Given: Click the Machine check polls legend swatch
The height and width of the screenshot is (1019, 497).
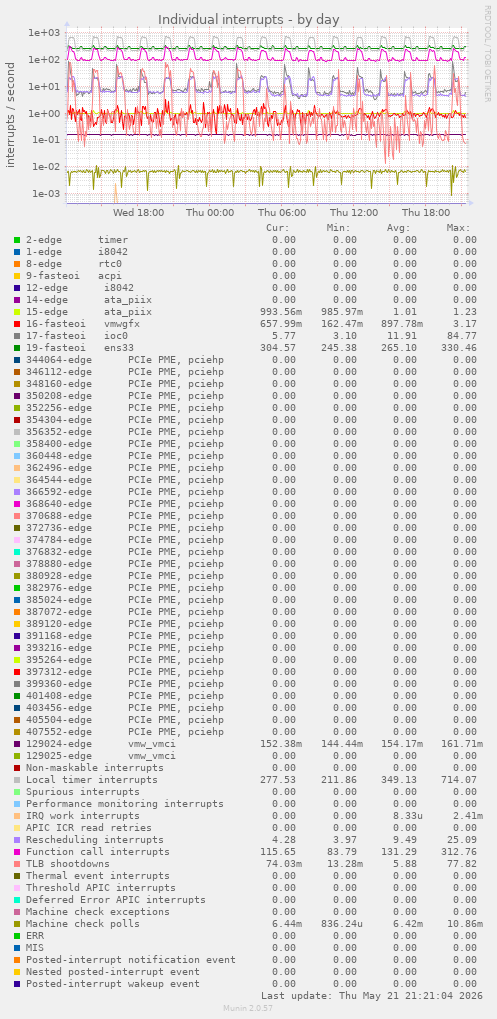Looking at the screenshot, I should click(x=17, y=923).
